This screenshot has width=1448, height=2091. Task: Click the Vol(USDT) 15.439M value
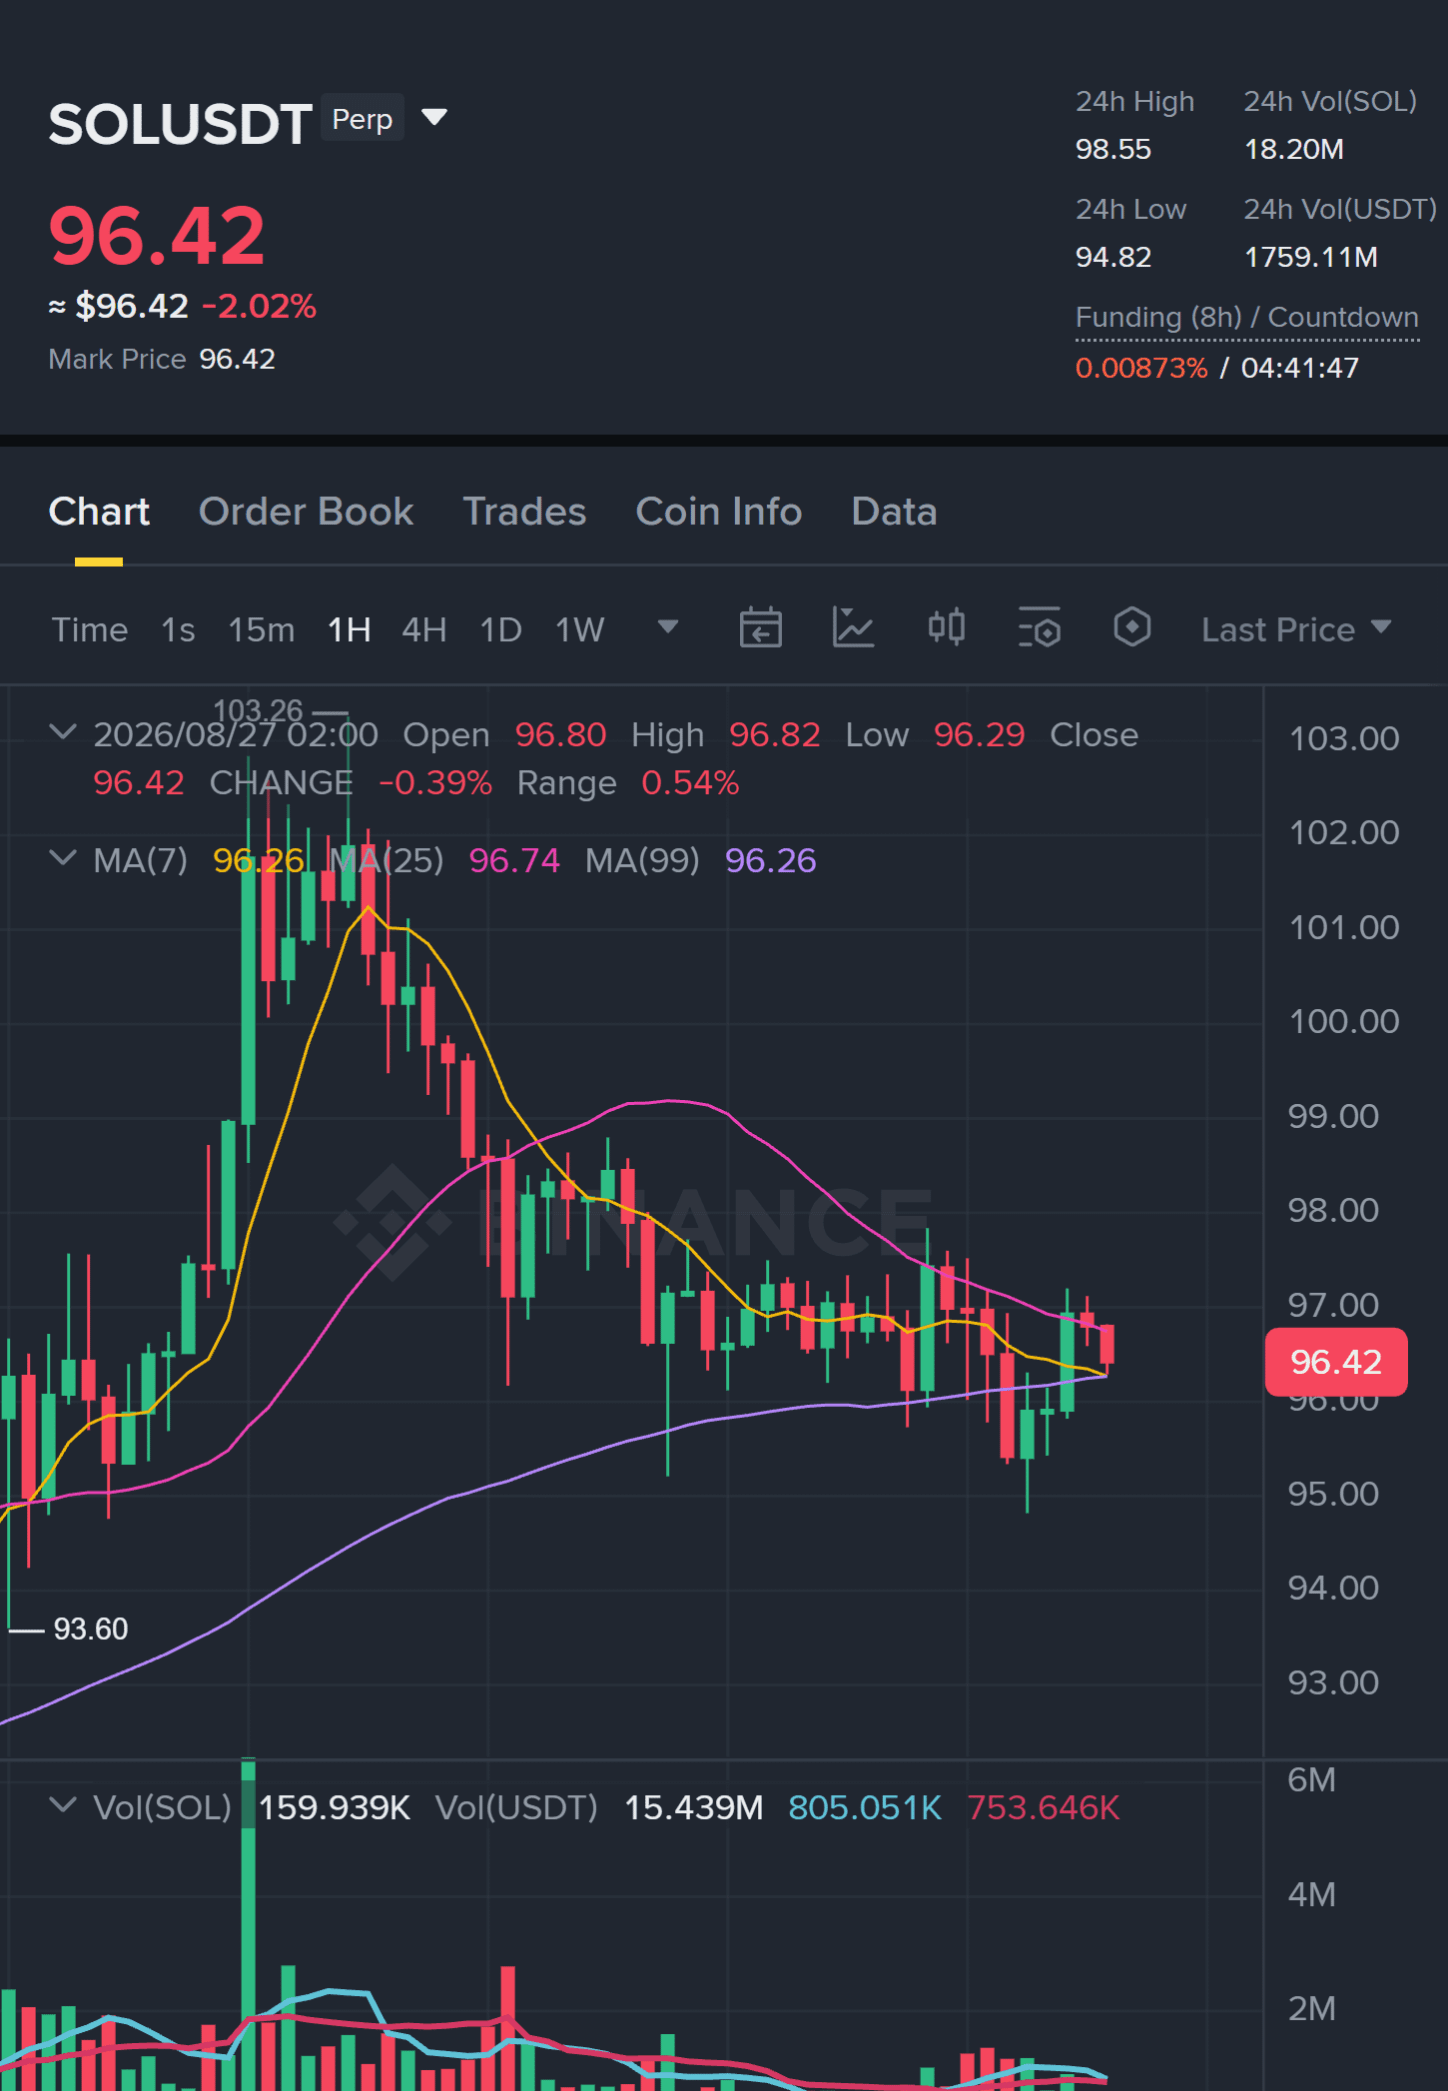[693, 1807]
